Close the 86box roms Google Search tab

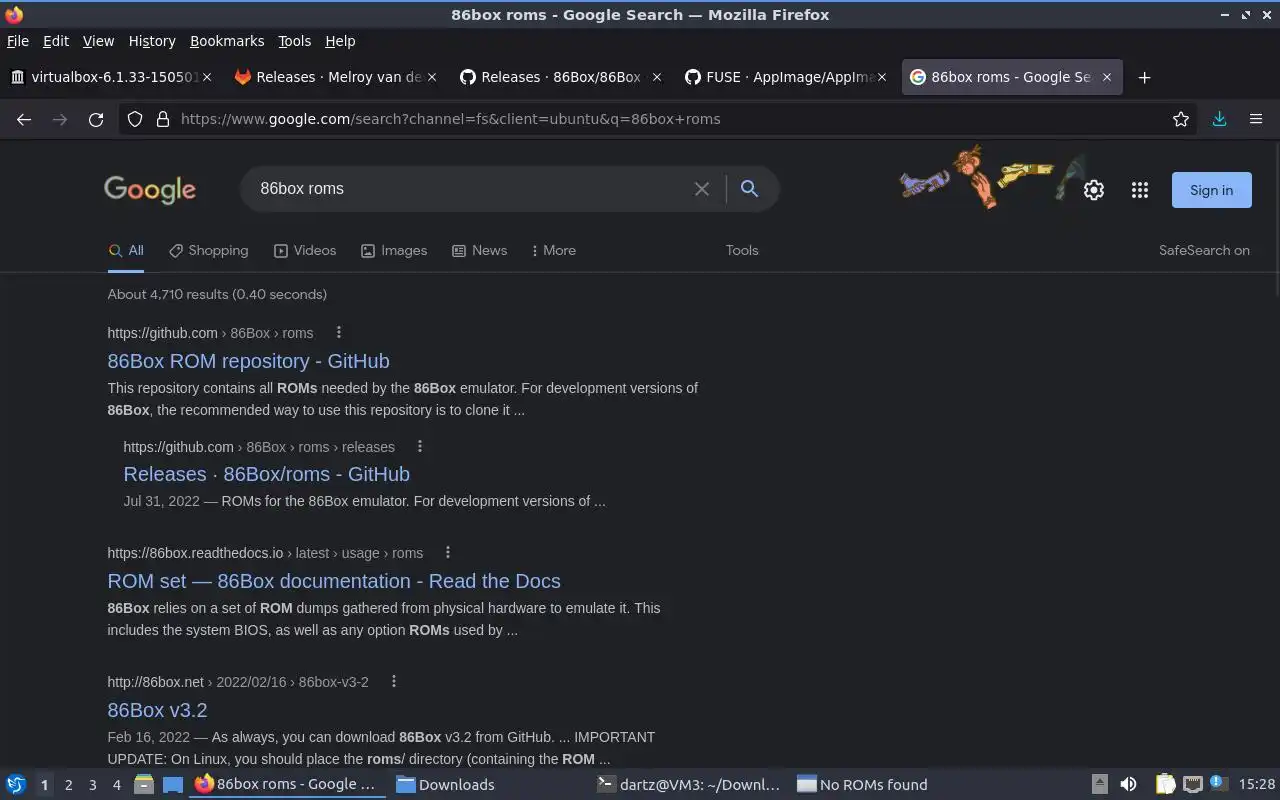1106,77
